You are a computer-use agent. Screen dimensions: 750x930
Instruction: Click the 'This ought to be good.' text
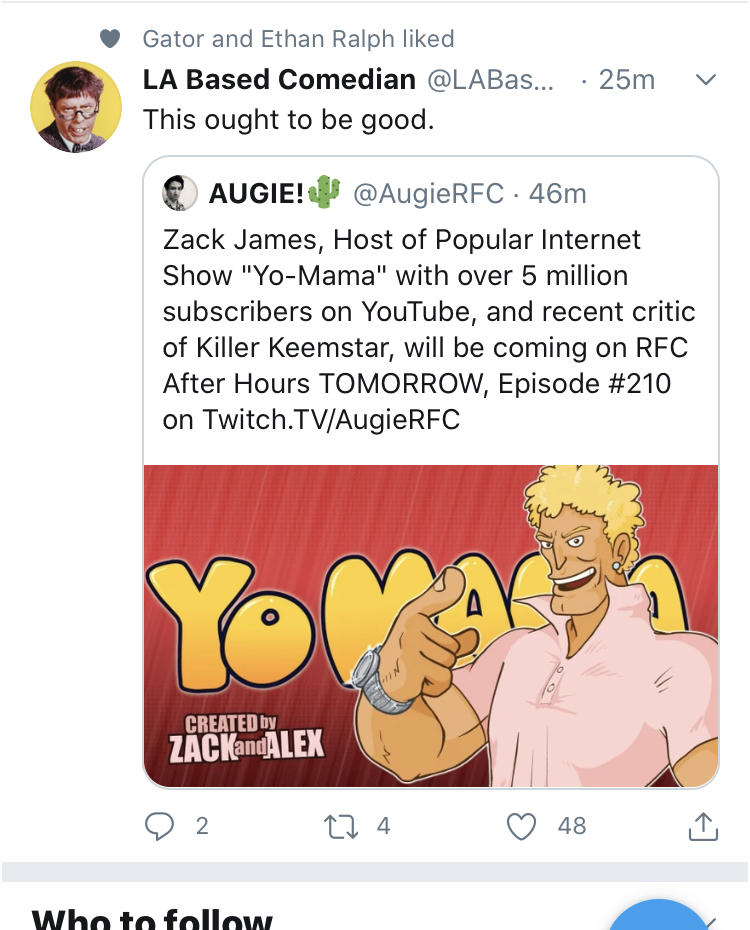pyautogui.click(x=289, y=120)
